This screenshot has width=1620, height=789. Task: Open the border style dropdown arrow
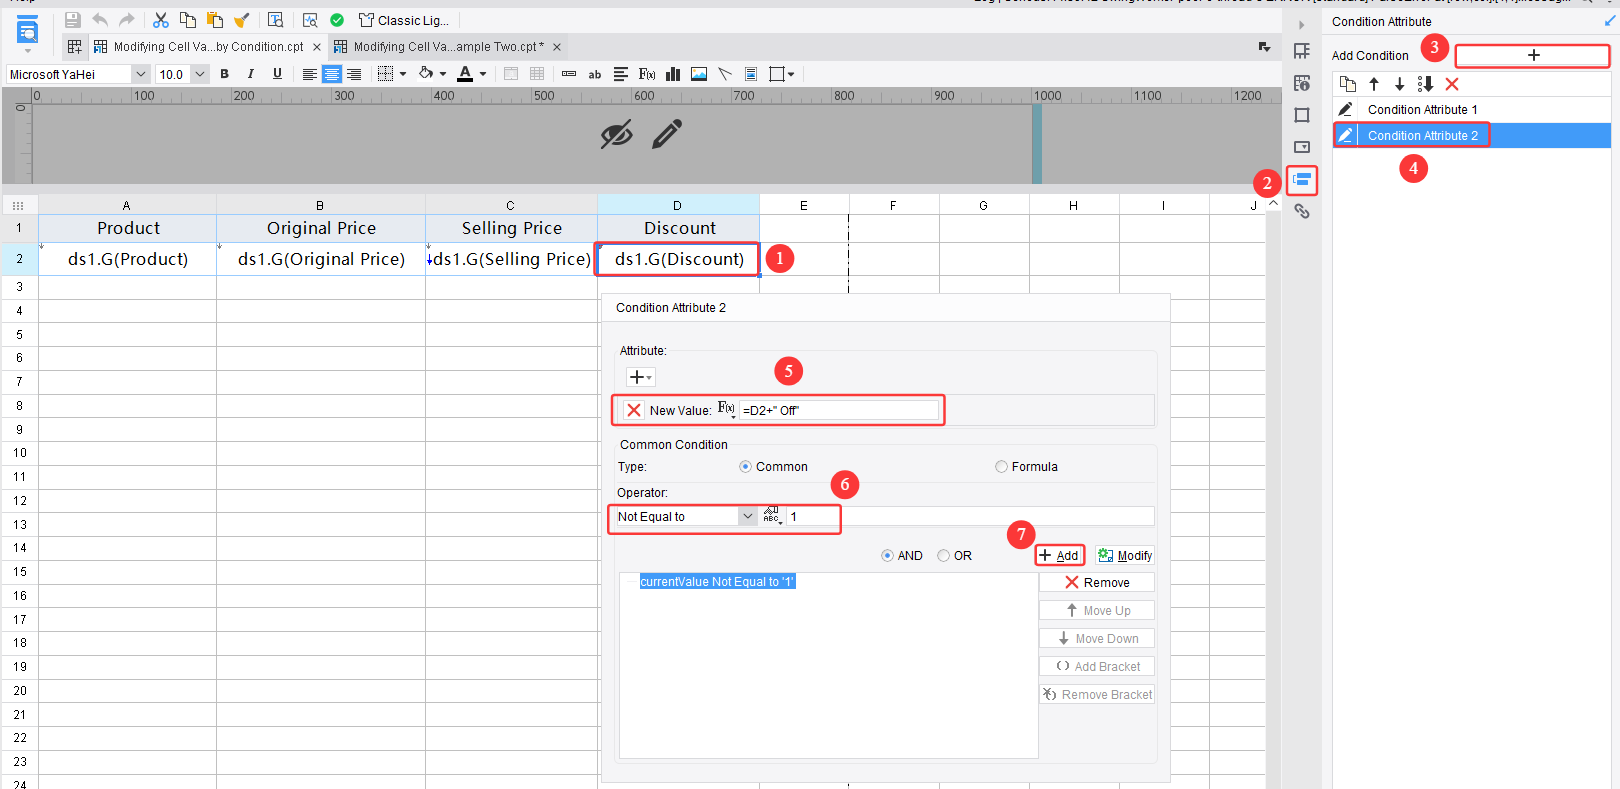tap(403, 74)
